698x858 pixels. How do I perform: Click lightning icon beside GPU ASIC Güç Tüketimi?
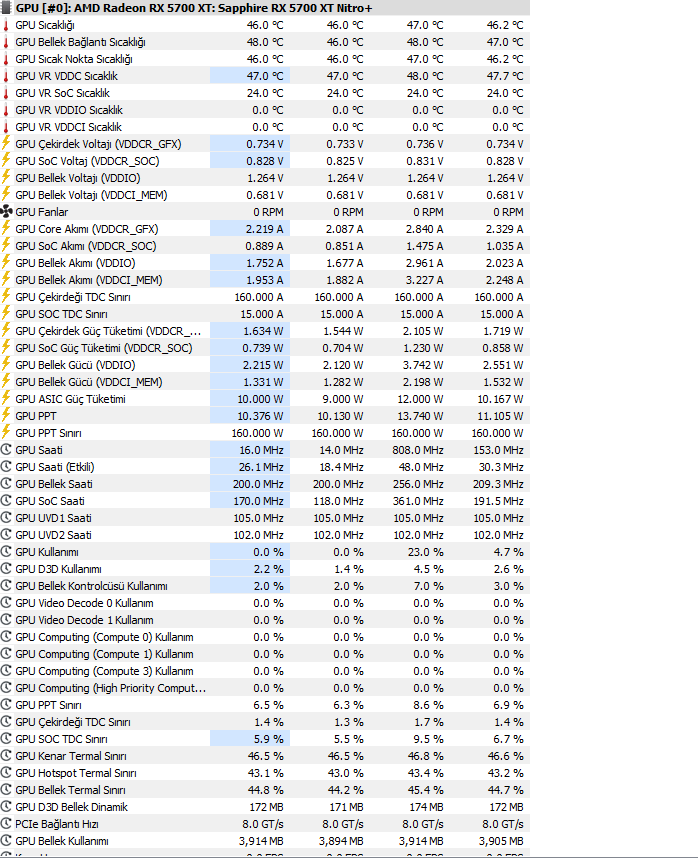(x=6, y=398)
